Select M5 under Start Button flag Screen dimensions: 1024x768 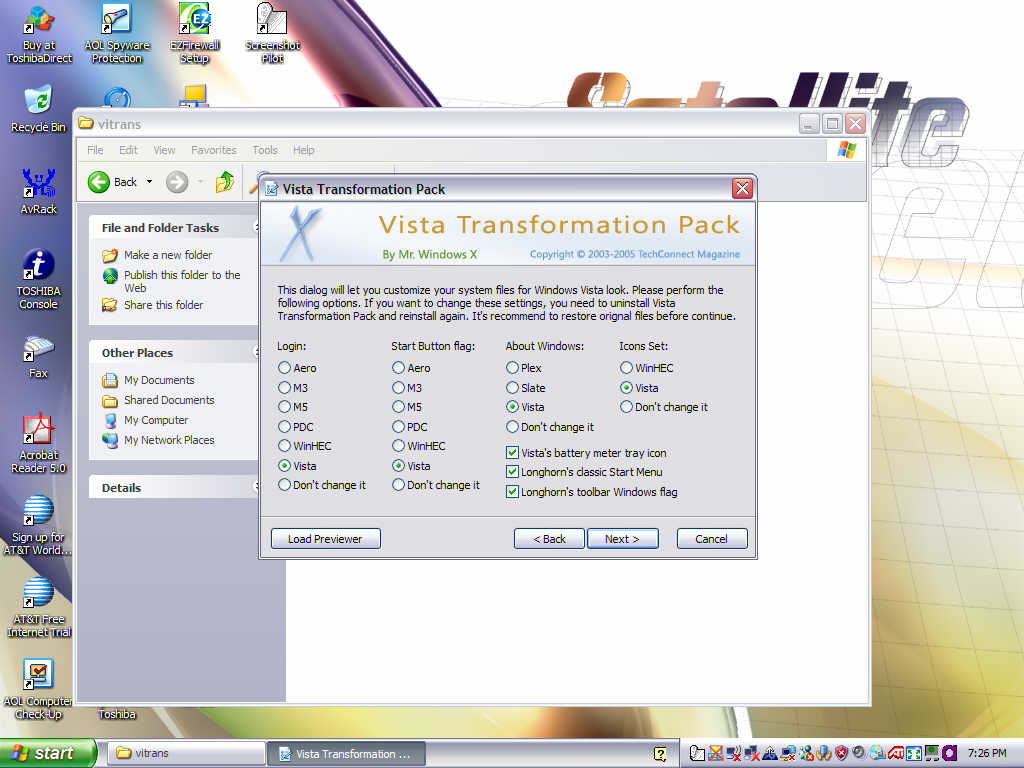[x=398, y=407]
